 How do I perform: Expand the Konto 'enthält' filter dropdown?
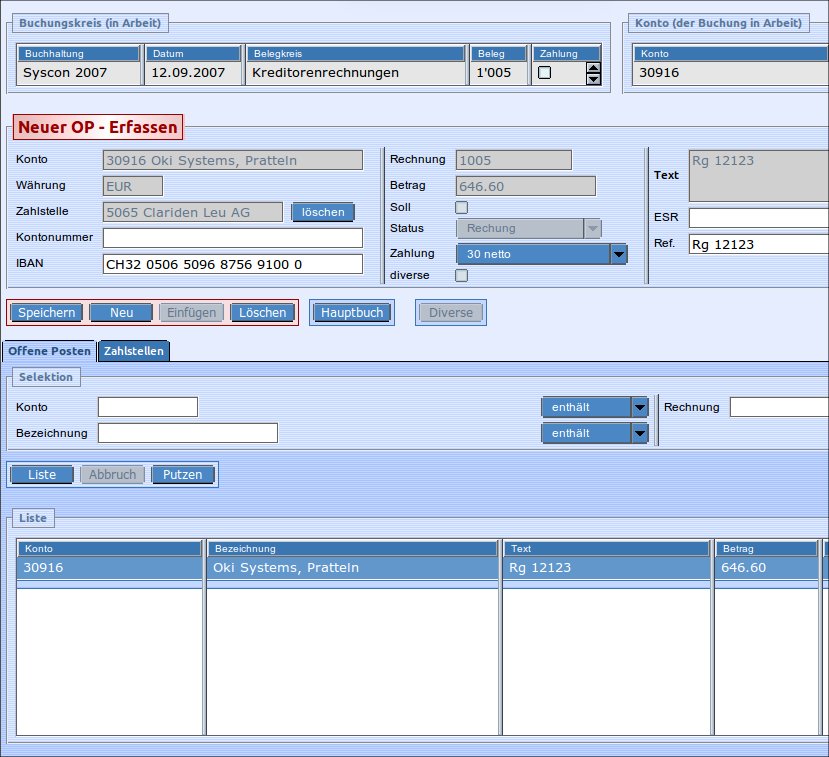pos(640,407)
